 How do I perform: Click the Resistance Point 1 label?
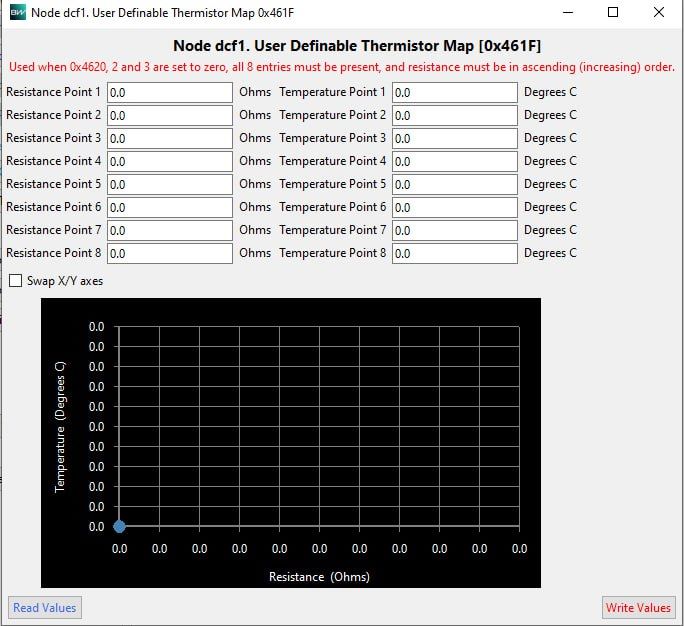(x=53, y=92)
